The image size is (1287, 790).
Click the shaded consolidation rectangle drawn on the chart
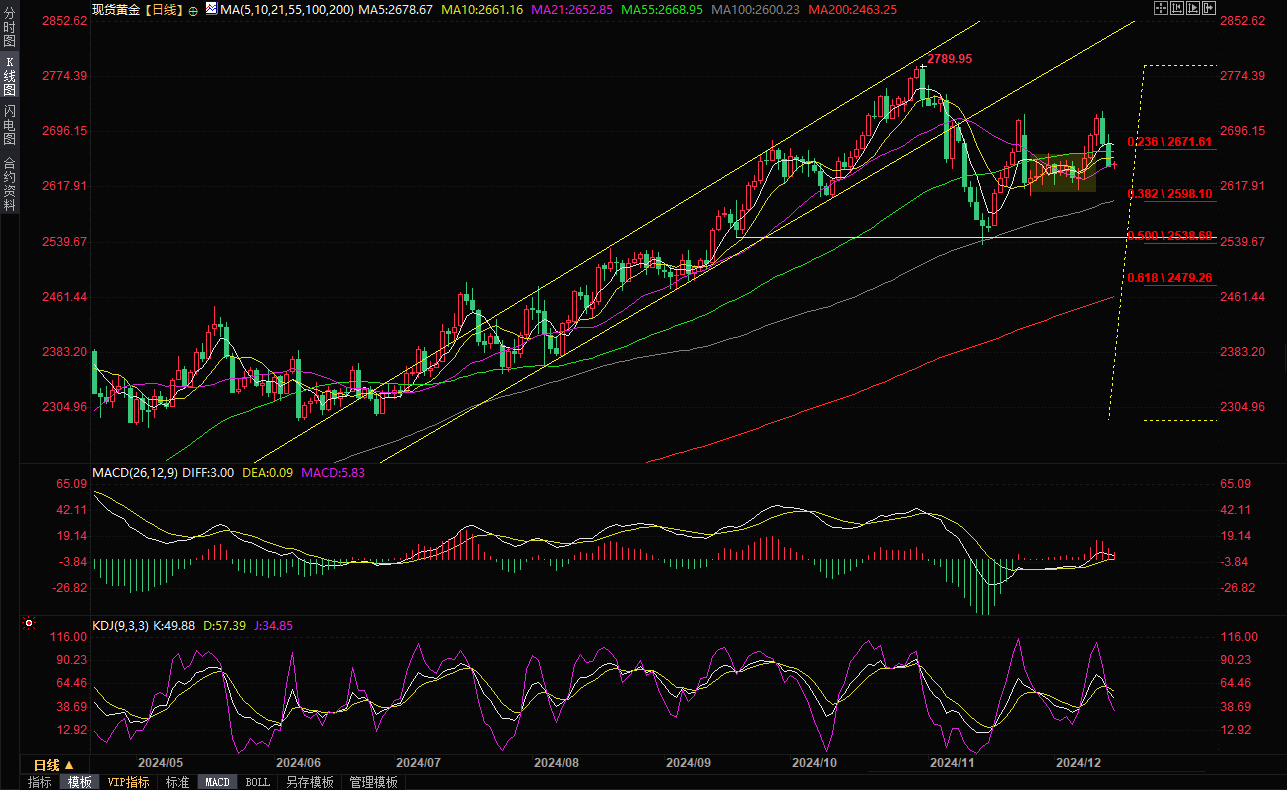[1062, 173]
